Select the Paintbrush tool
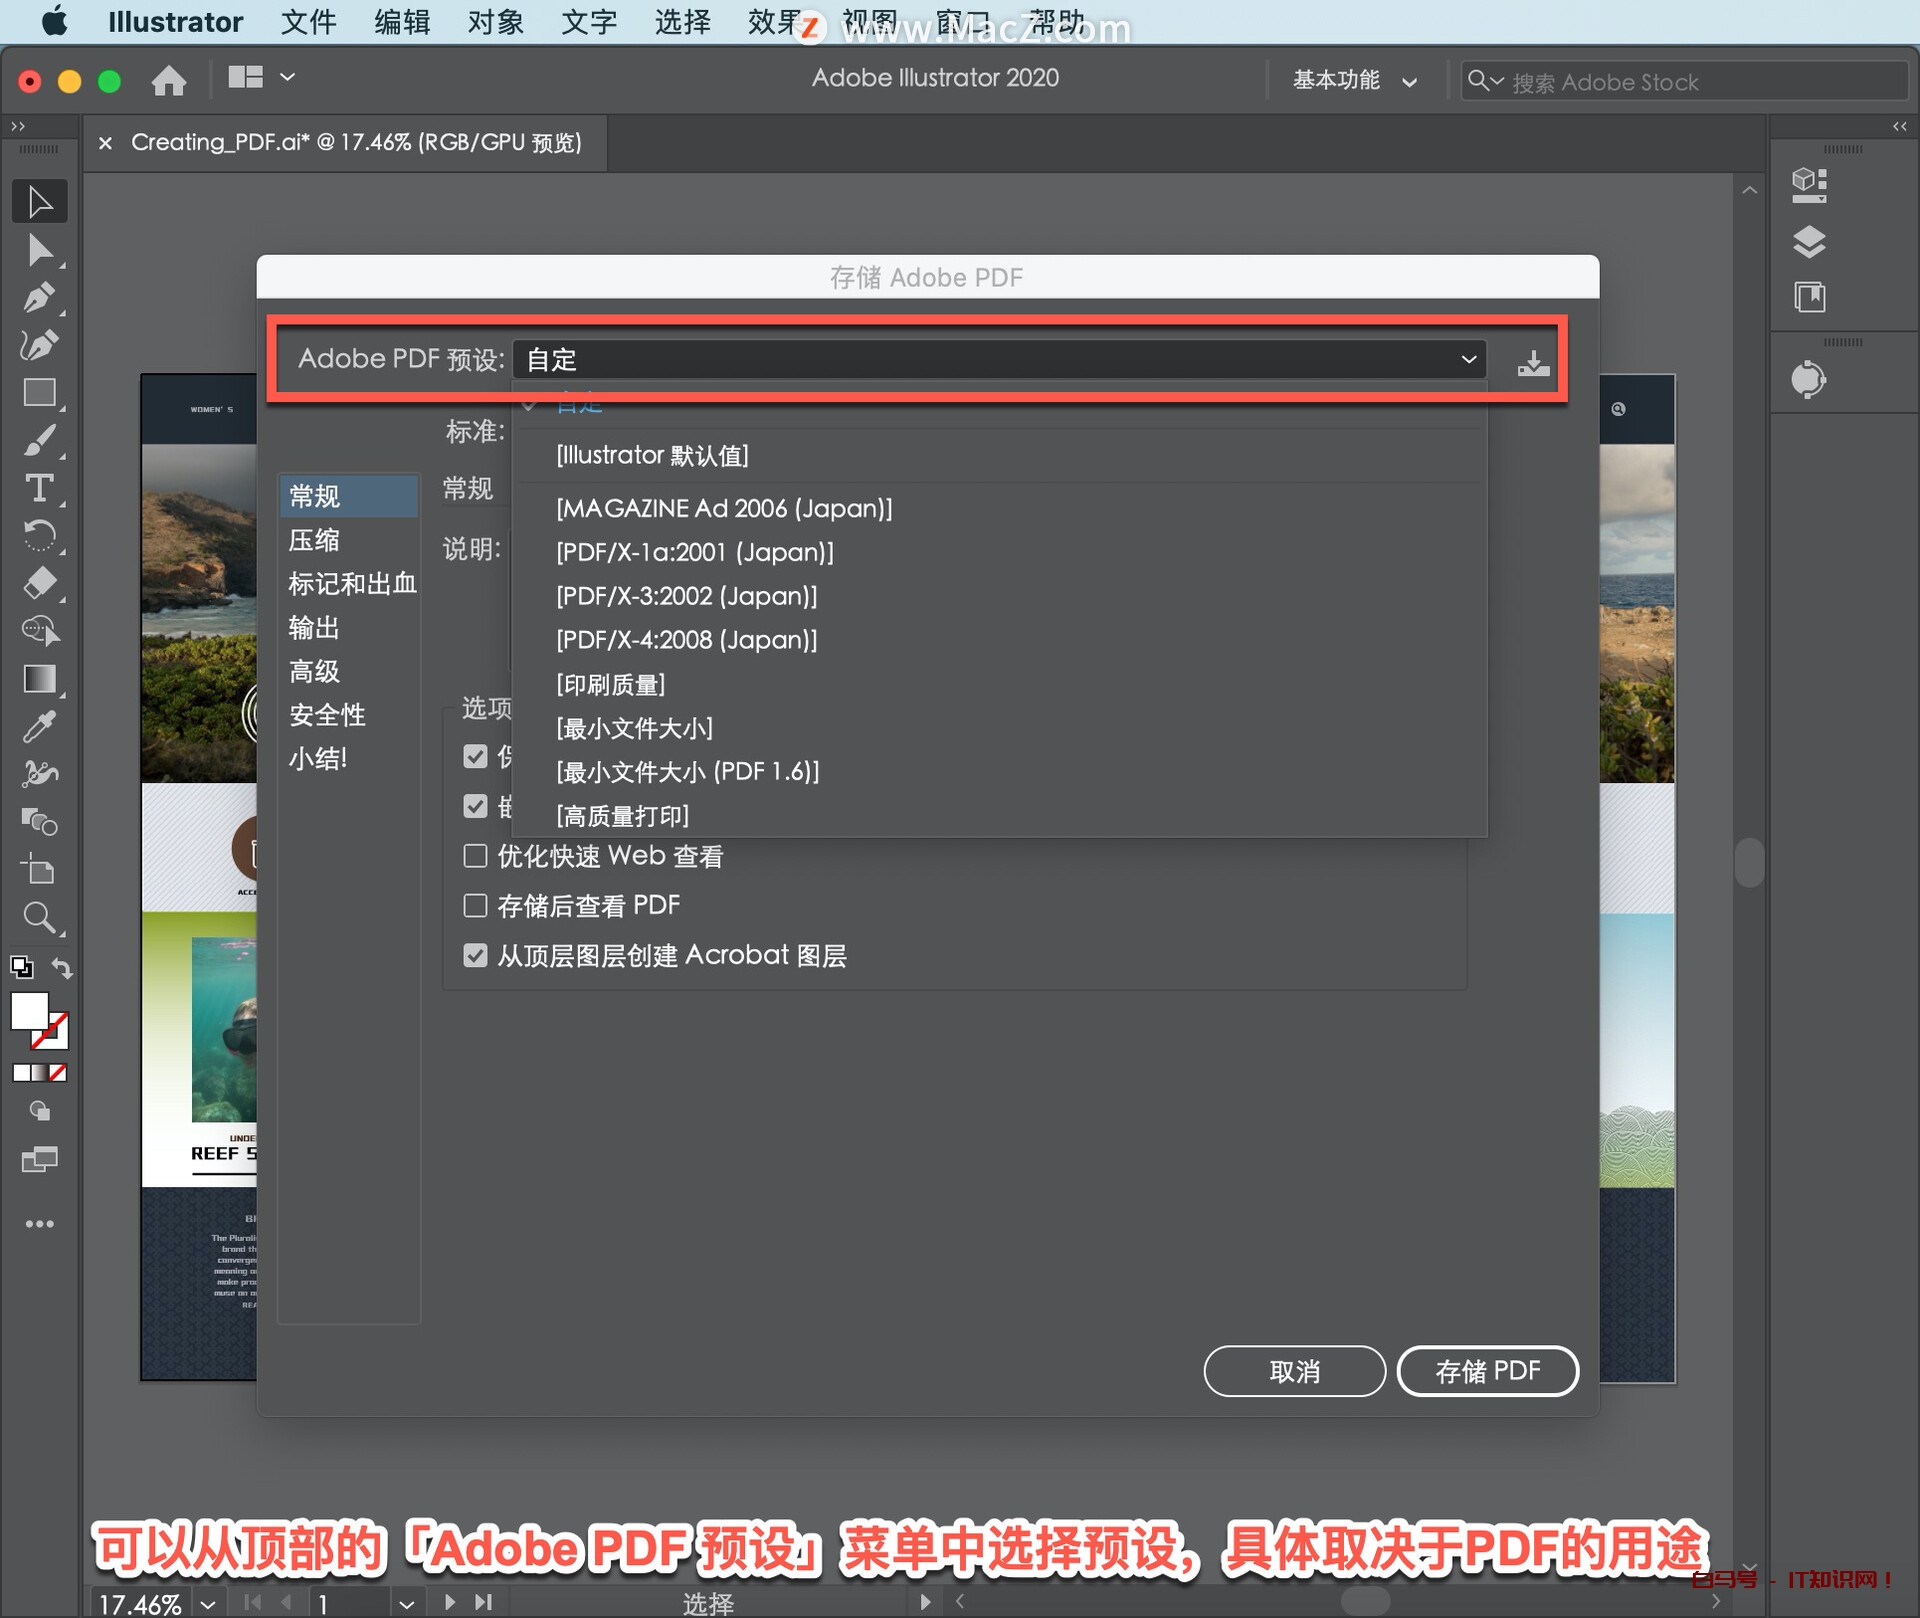The width and height of the screenshot is (1920, 1618). 40,440
